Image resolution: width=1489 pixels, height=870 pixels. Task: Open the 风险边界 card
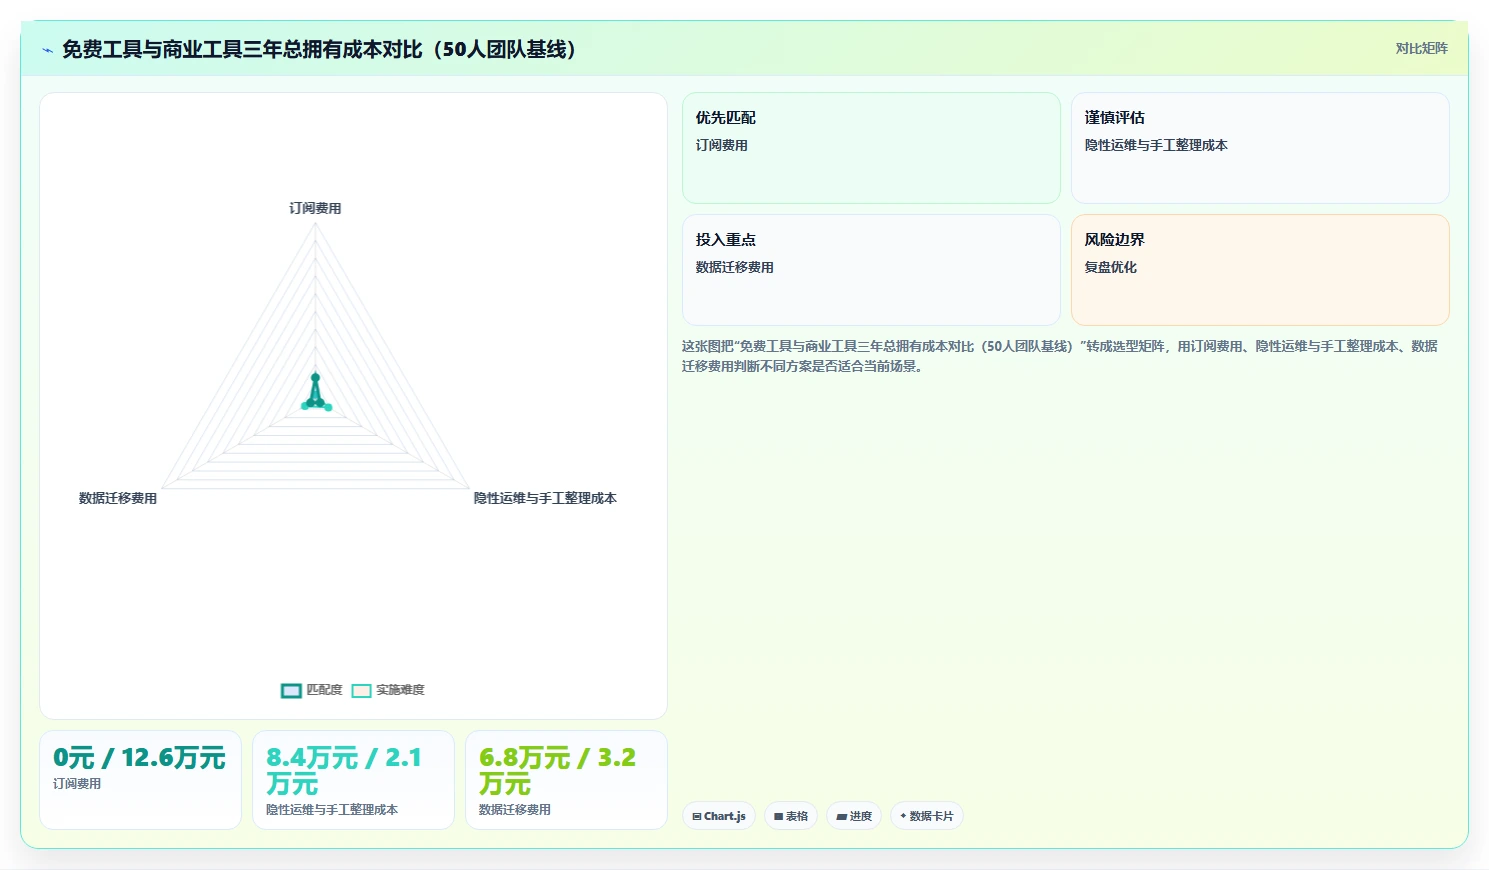click(x=1260, y=270)
